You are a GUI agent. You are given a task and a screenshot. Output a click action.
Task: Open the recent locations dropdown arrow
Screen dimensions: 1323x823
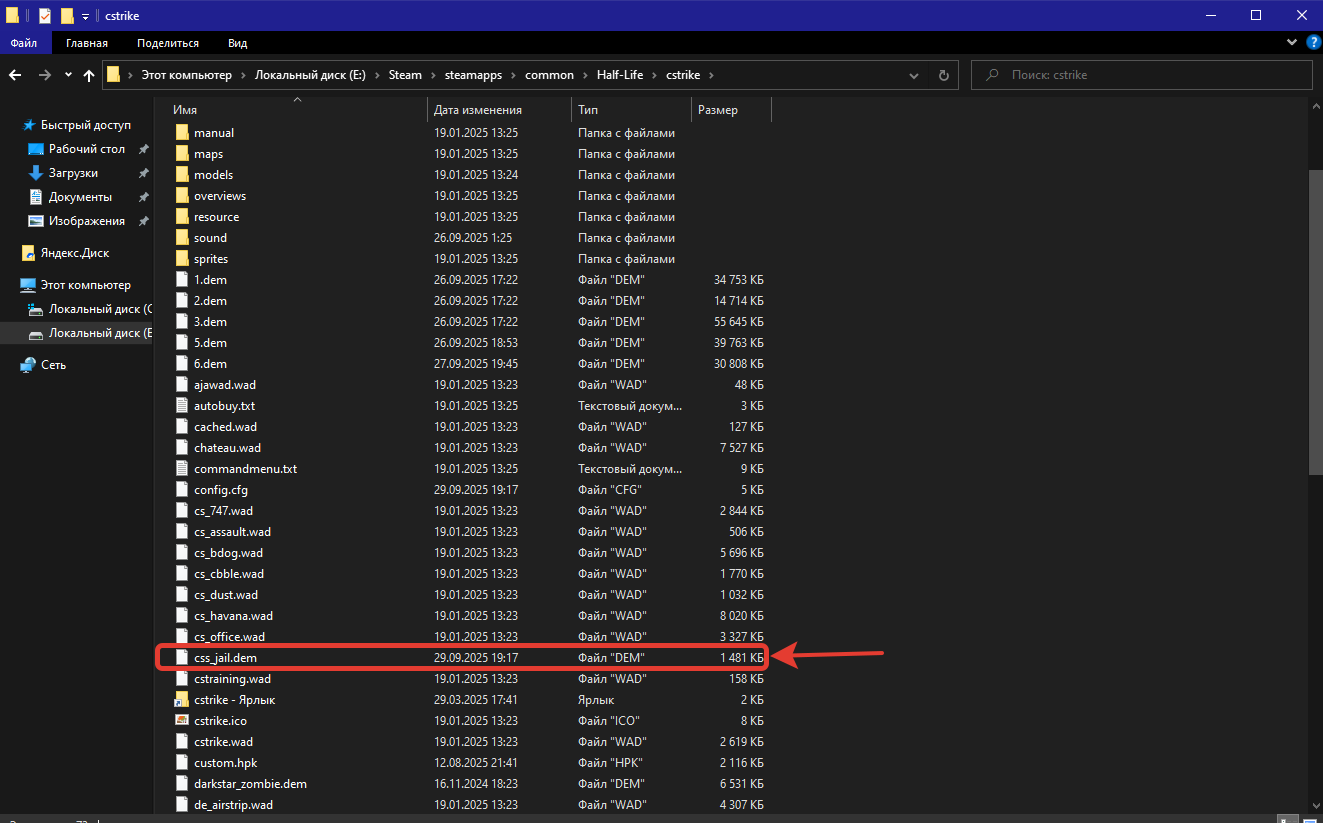pos(68,75)
